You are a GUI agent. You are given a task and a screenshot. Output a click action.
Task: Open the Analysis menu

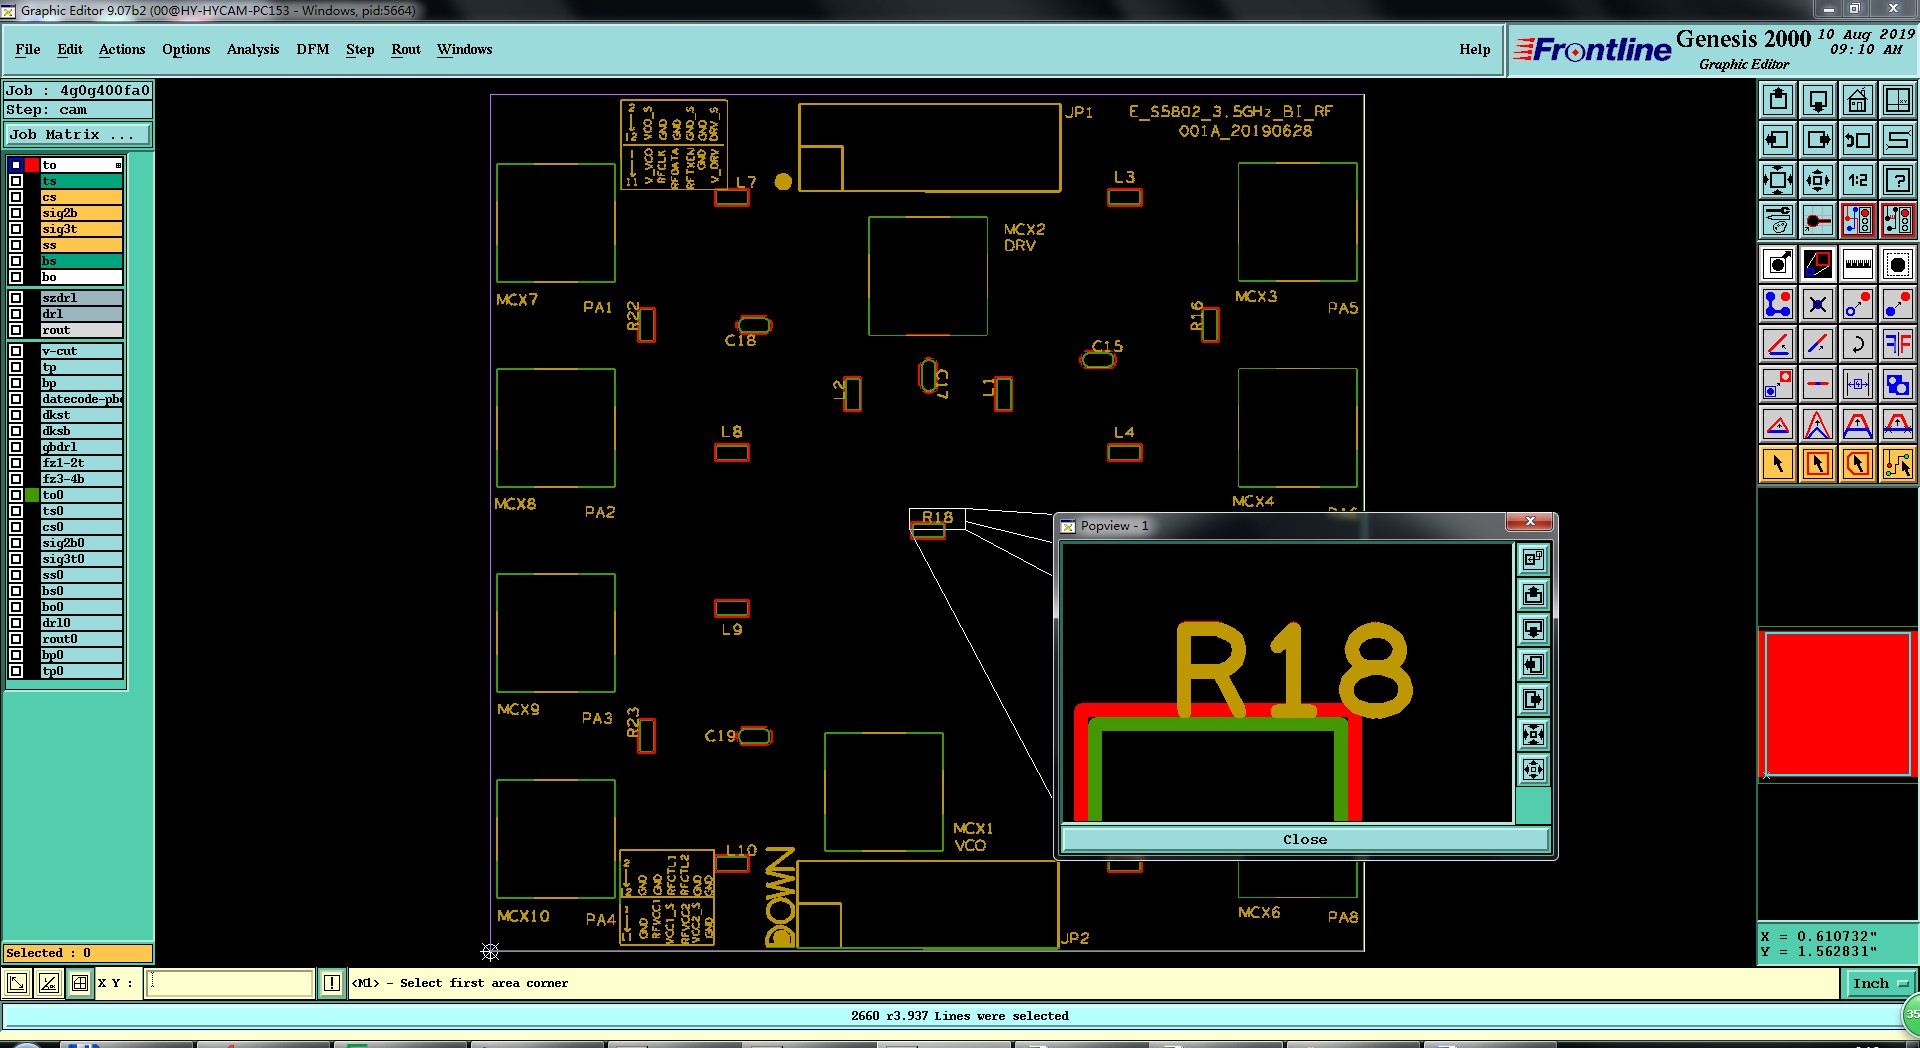(x=253, y=49)
